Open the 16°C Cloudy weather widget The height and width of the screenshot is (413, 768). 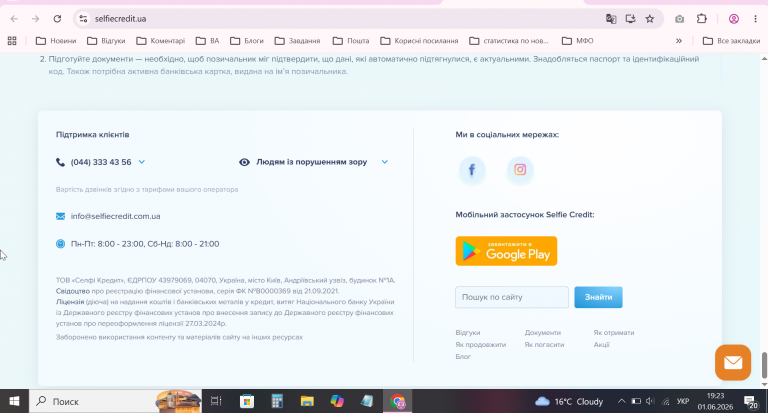(569, 401)
